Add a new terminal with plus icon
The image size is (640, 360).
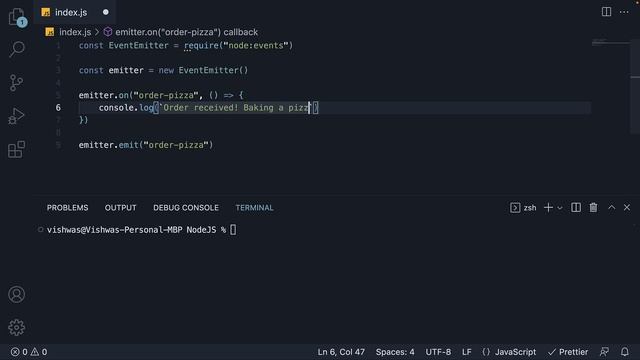[x=548, y=208]
